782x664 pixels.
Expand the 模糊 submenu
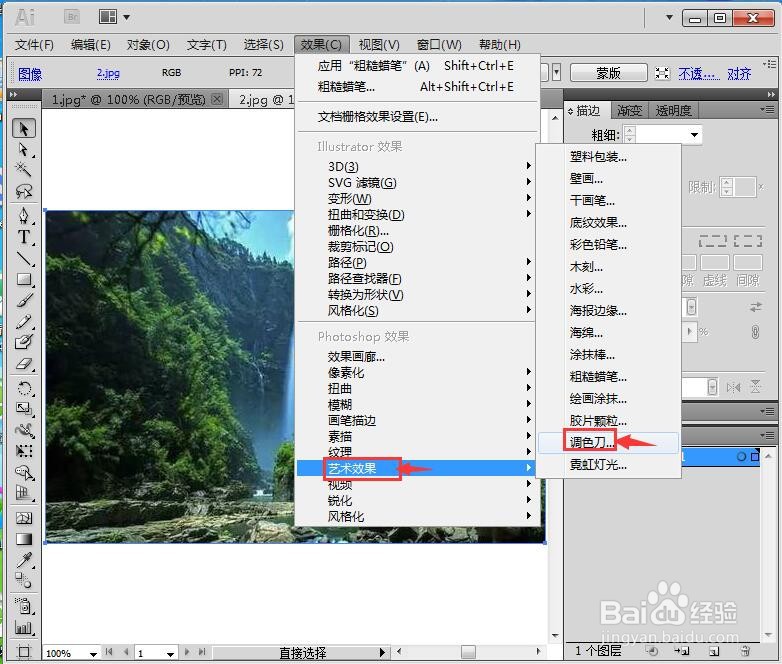point(418,405)
